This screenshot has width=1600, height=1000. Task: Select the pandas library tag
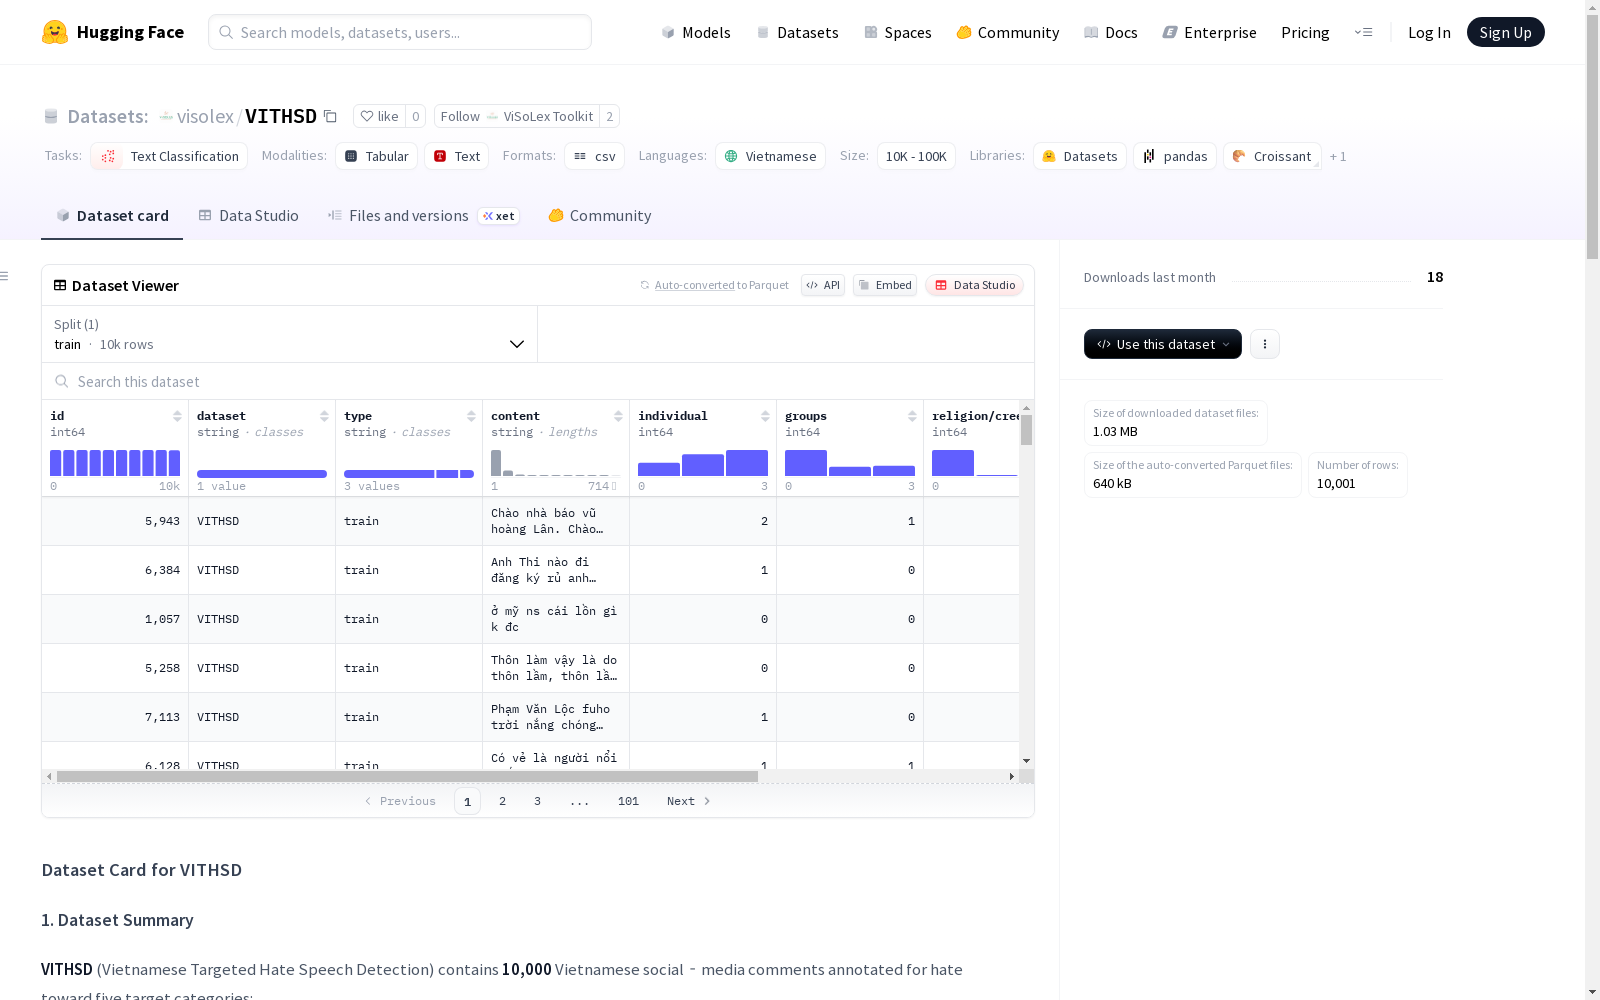point(1175,156)
